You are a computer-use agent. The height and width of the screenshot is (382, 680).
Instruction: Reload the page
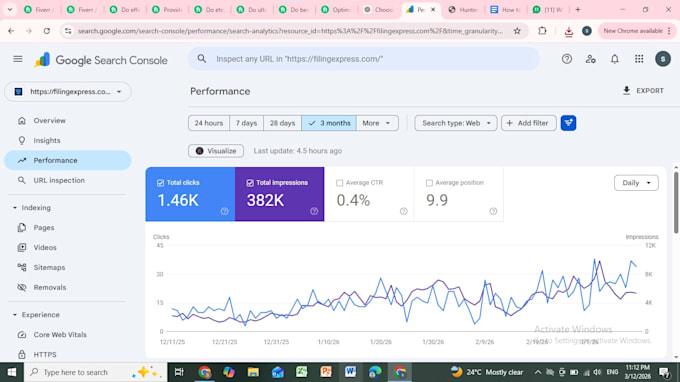tap(47, 31)
